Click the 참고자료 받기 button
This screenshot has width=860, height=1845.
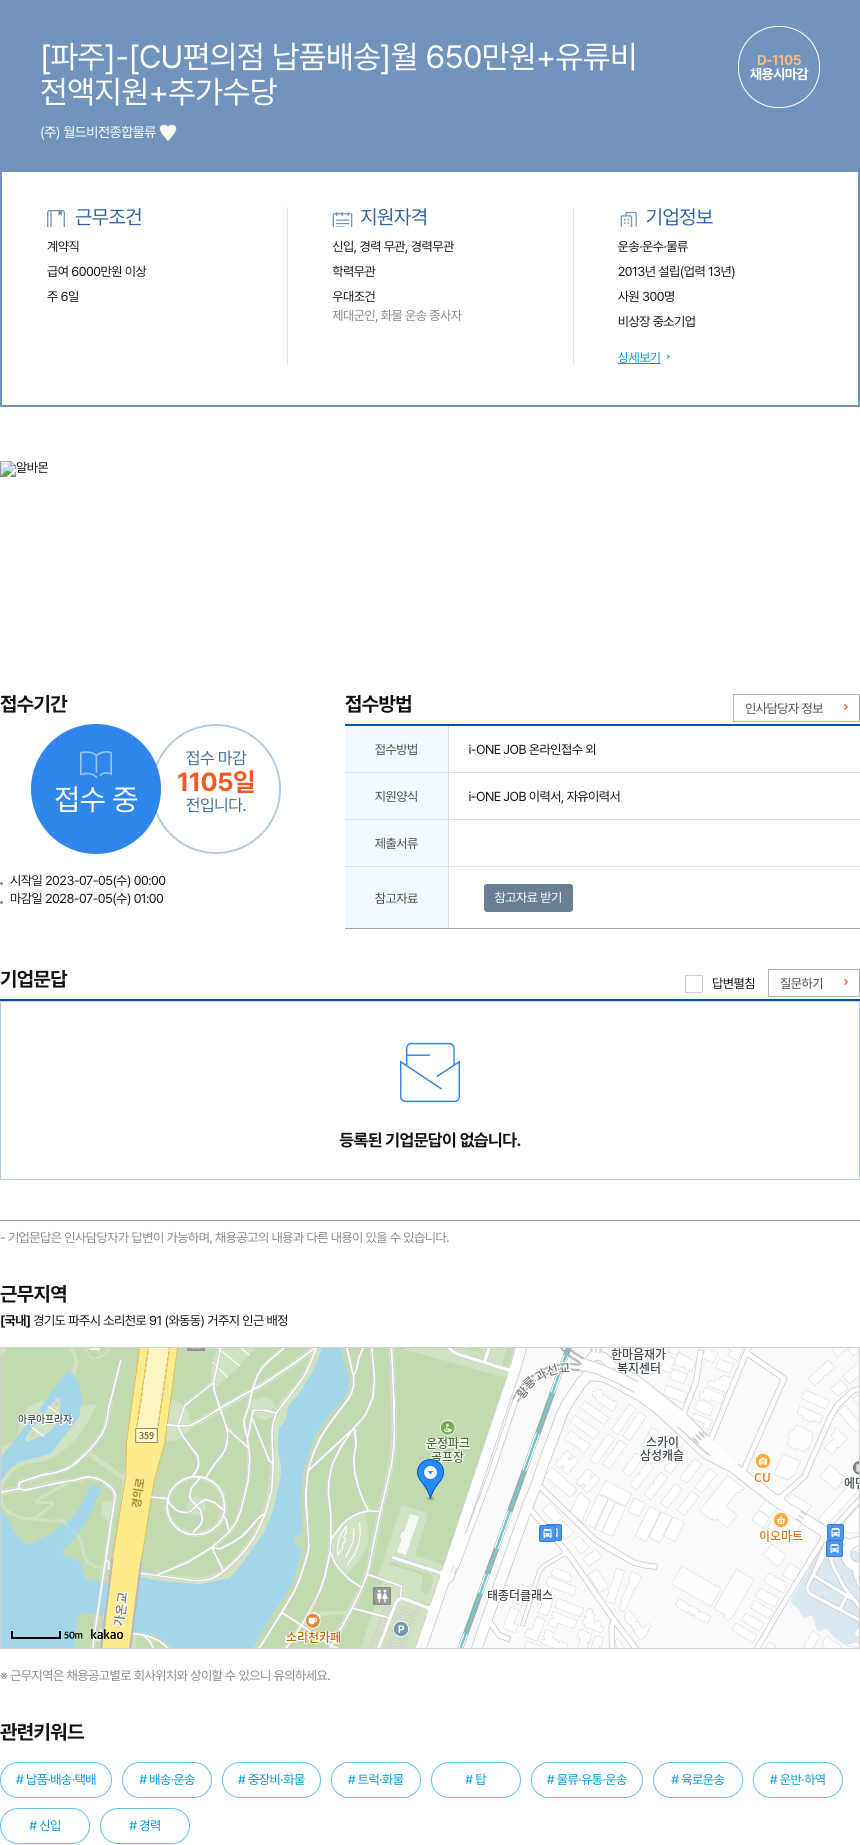click(528, 898)
